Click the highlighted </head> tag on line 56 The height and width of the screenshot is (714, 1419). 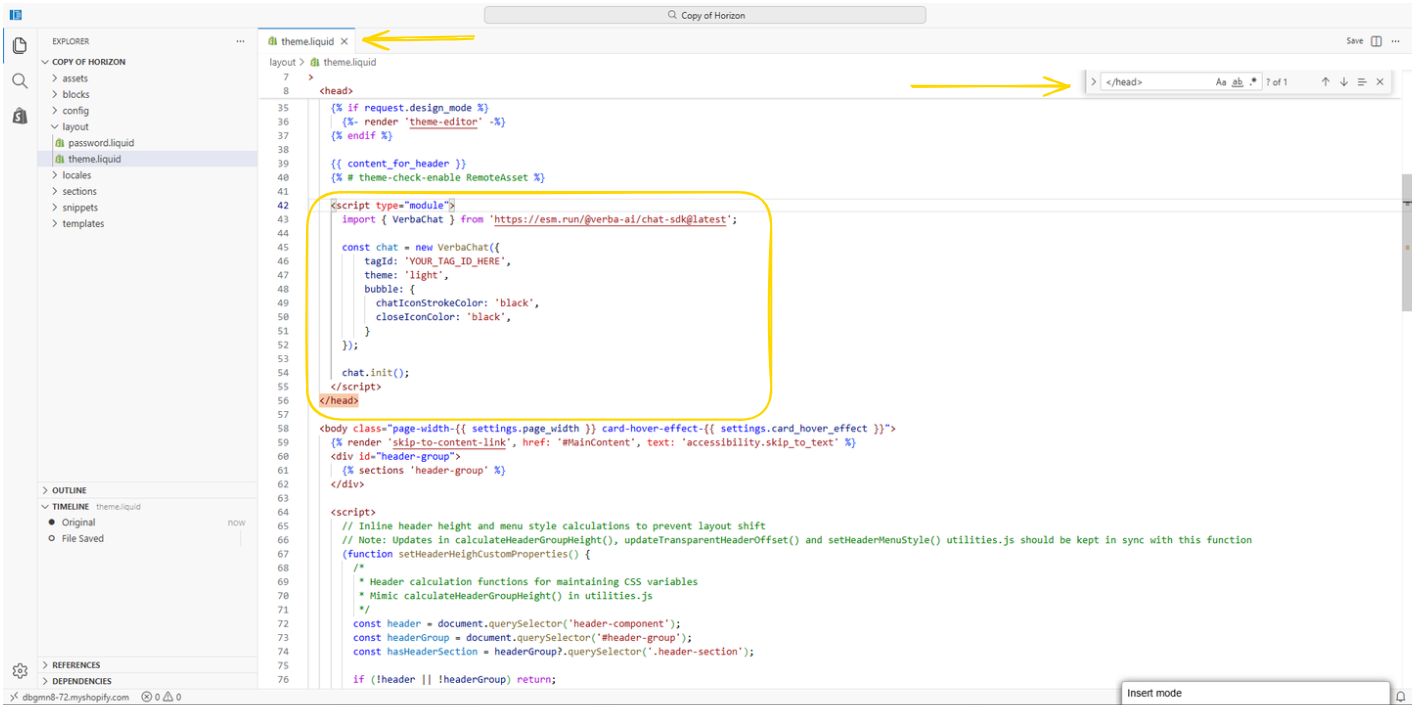pyautogui.click(x=338, y=400)
